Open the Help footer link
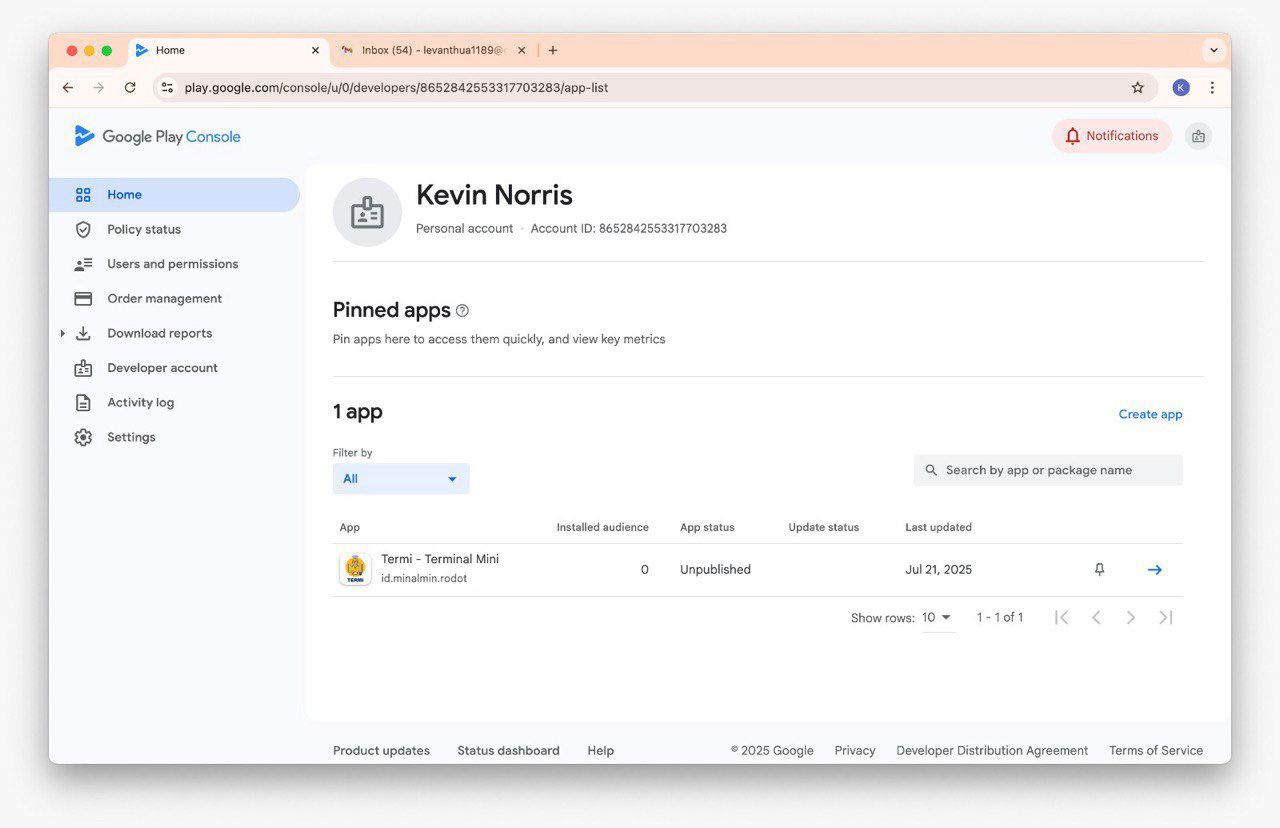 [x=601, y=751]
